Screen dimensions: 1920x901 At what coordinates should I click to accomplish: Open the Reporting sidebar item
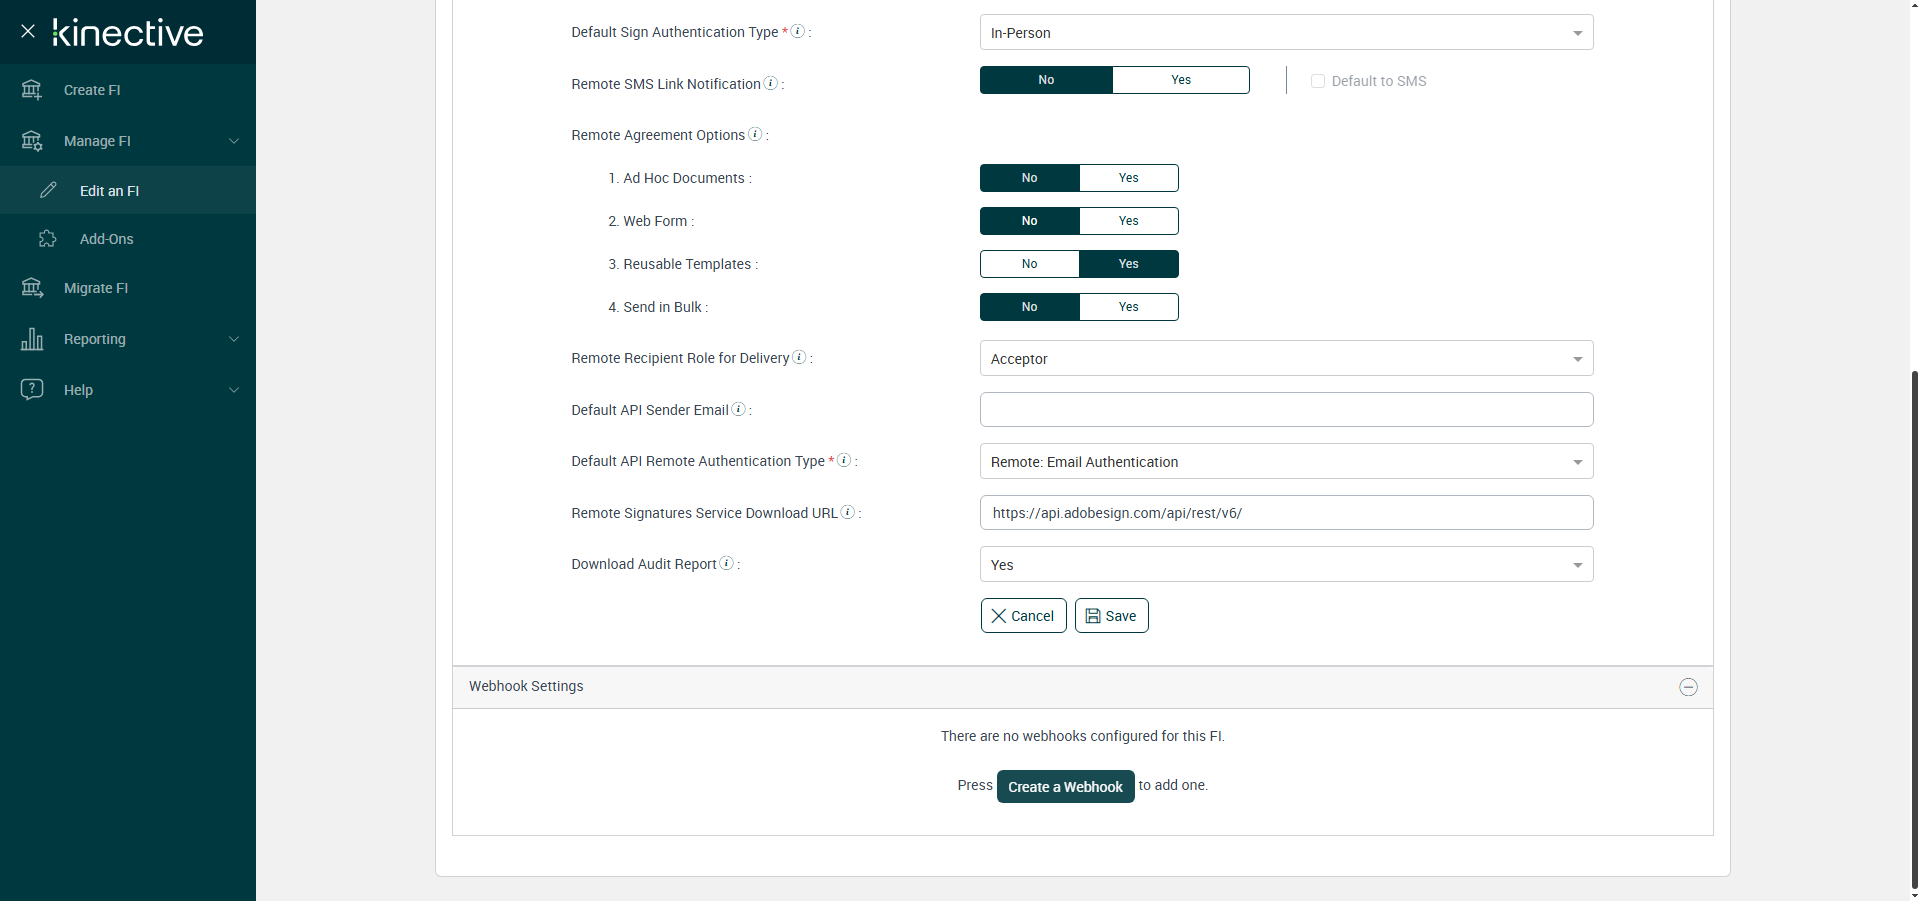tap(128, 339)
